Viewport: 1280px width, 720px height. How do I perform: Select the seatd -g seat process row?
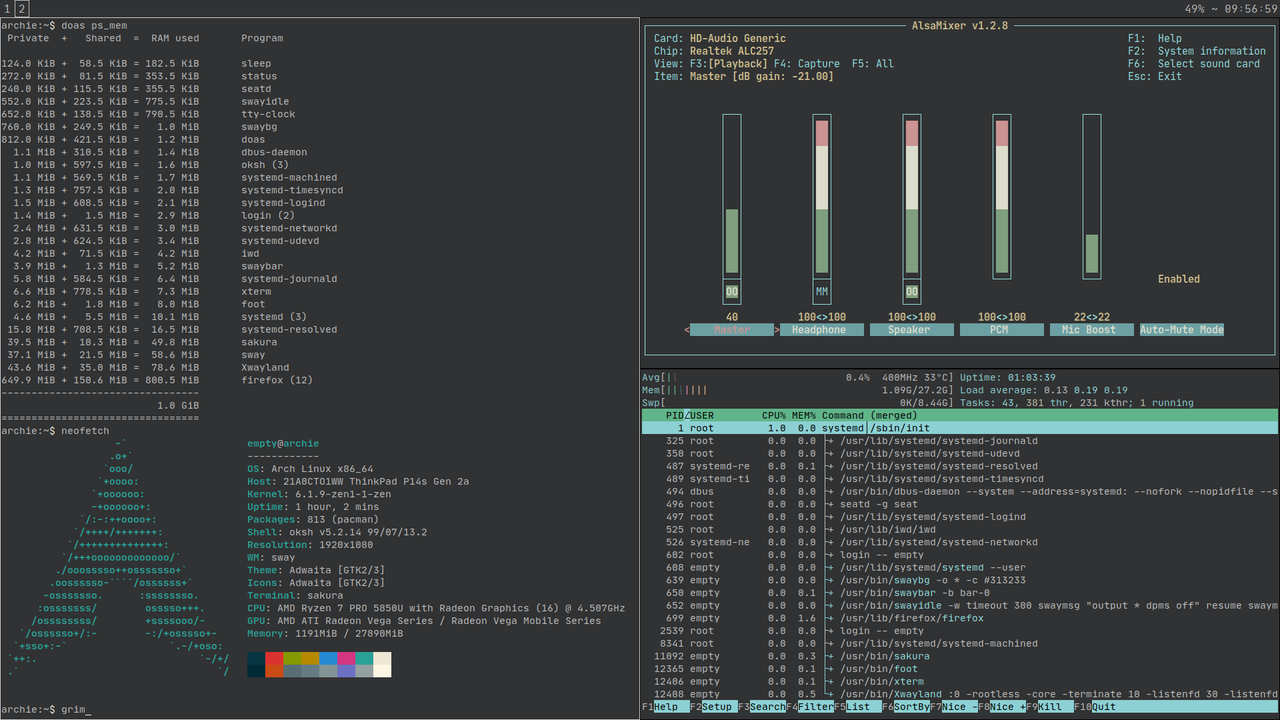(960, 504)
